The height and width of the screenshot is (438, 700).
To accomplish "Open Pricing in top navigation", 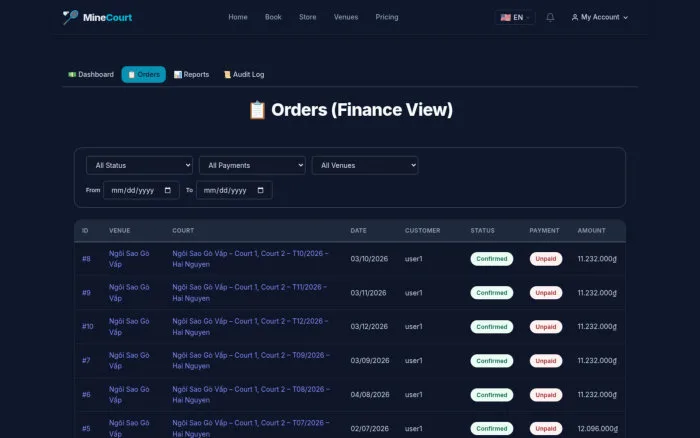I will (x=387, y=17).
